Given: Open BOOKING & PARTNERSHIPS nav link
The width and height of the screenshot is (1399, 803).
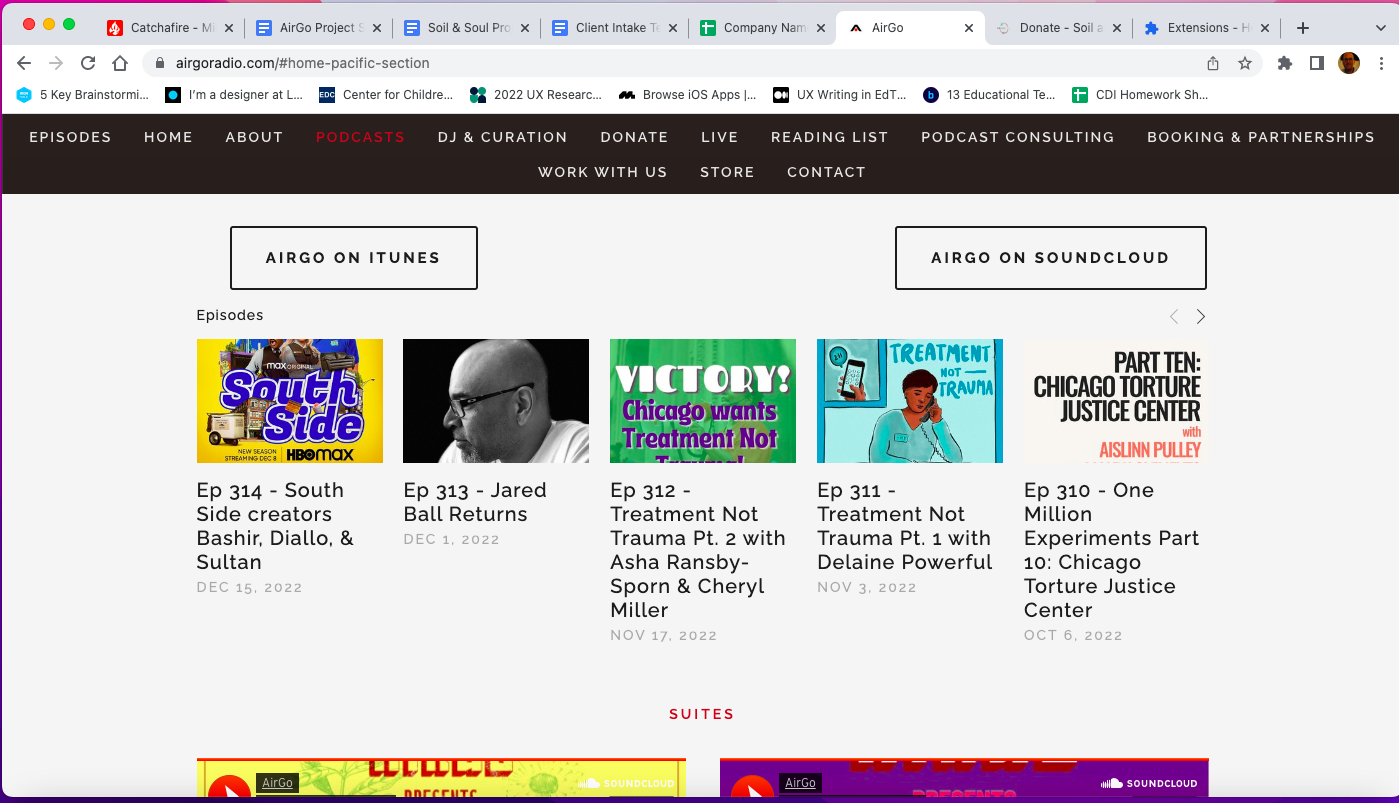Looking at the screenshot, I should pos(1260,137).
